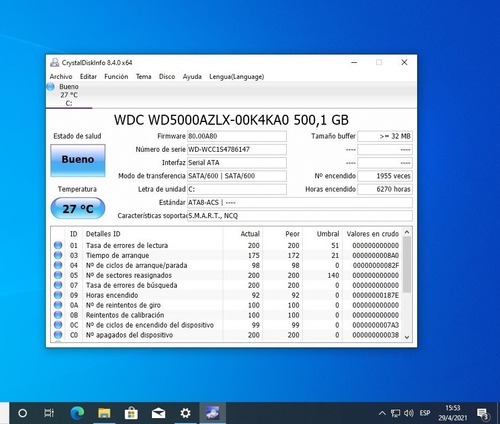The image size is (500, 424).
Task: Open File Explorer from the taskbar
Action: point(104,413)
